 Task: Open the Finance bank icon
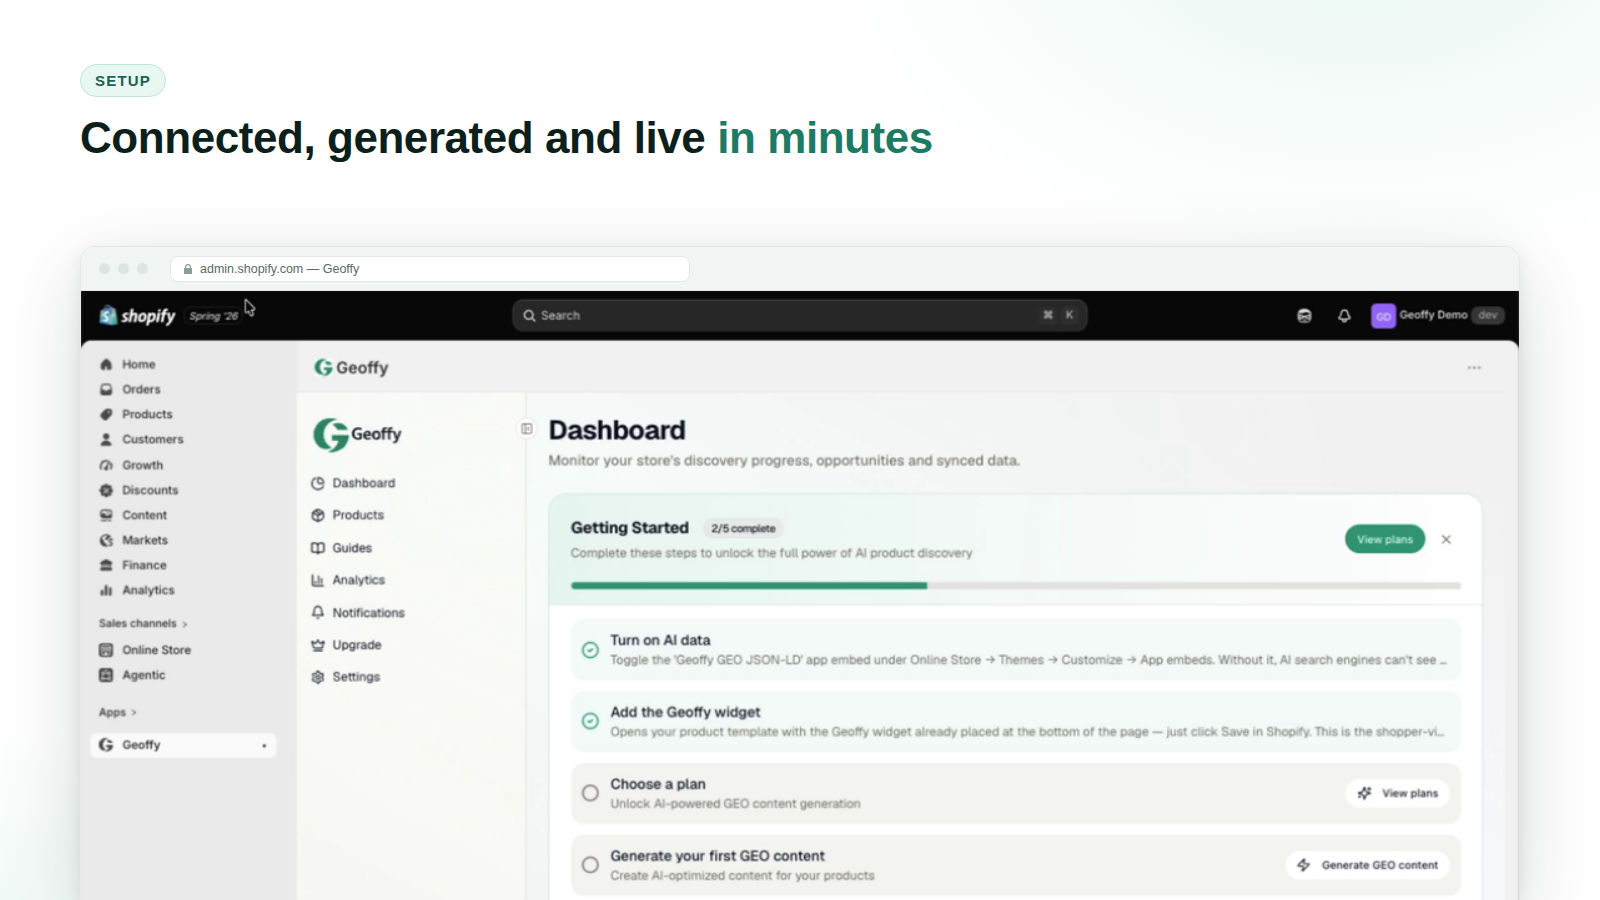[x=106, y=565]
